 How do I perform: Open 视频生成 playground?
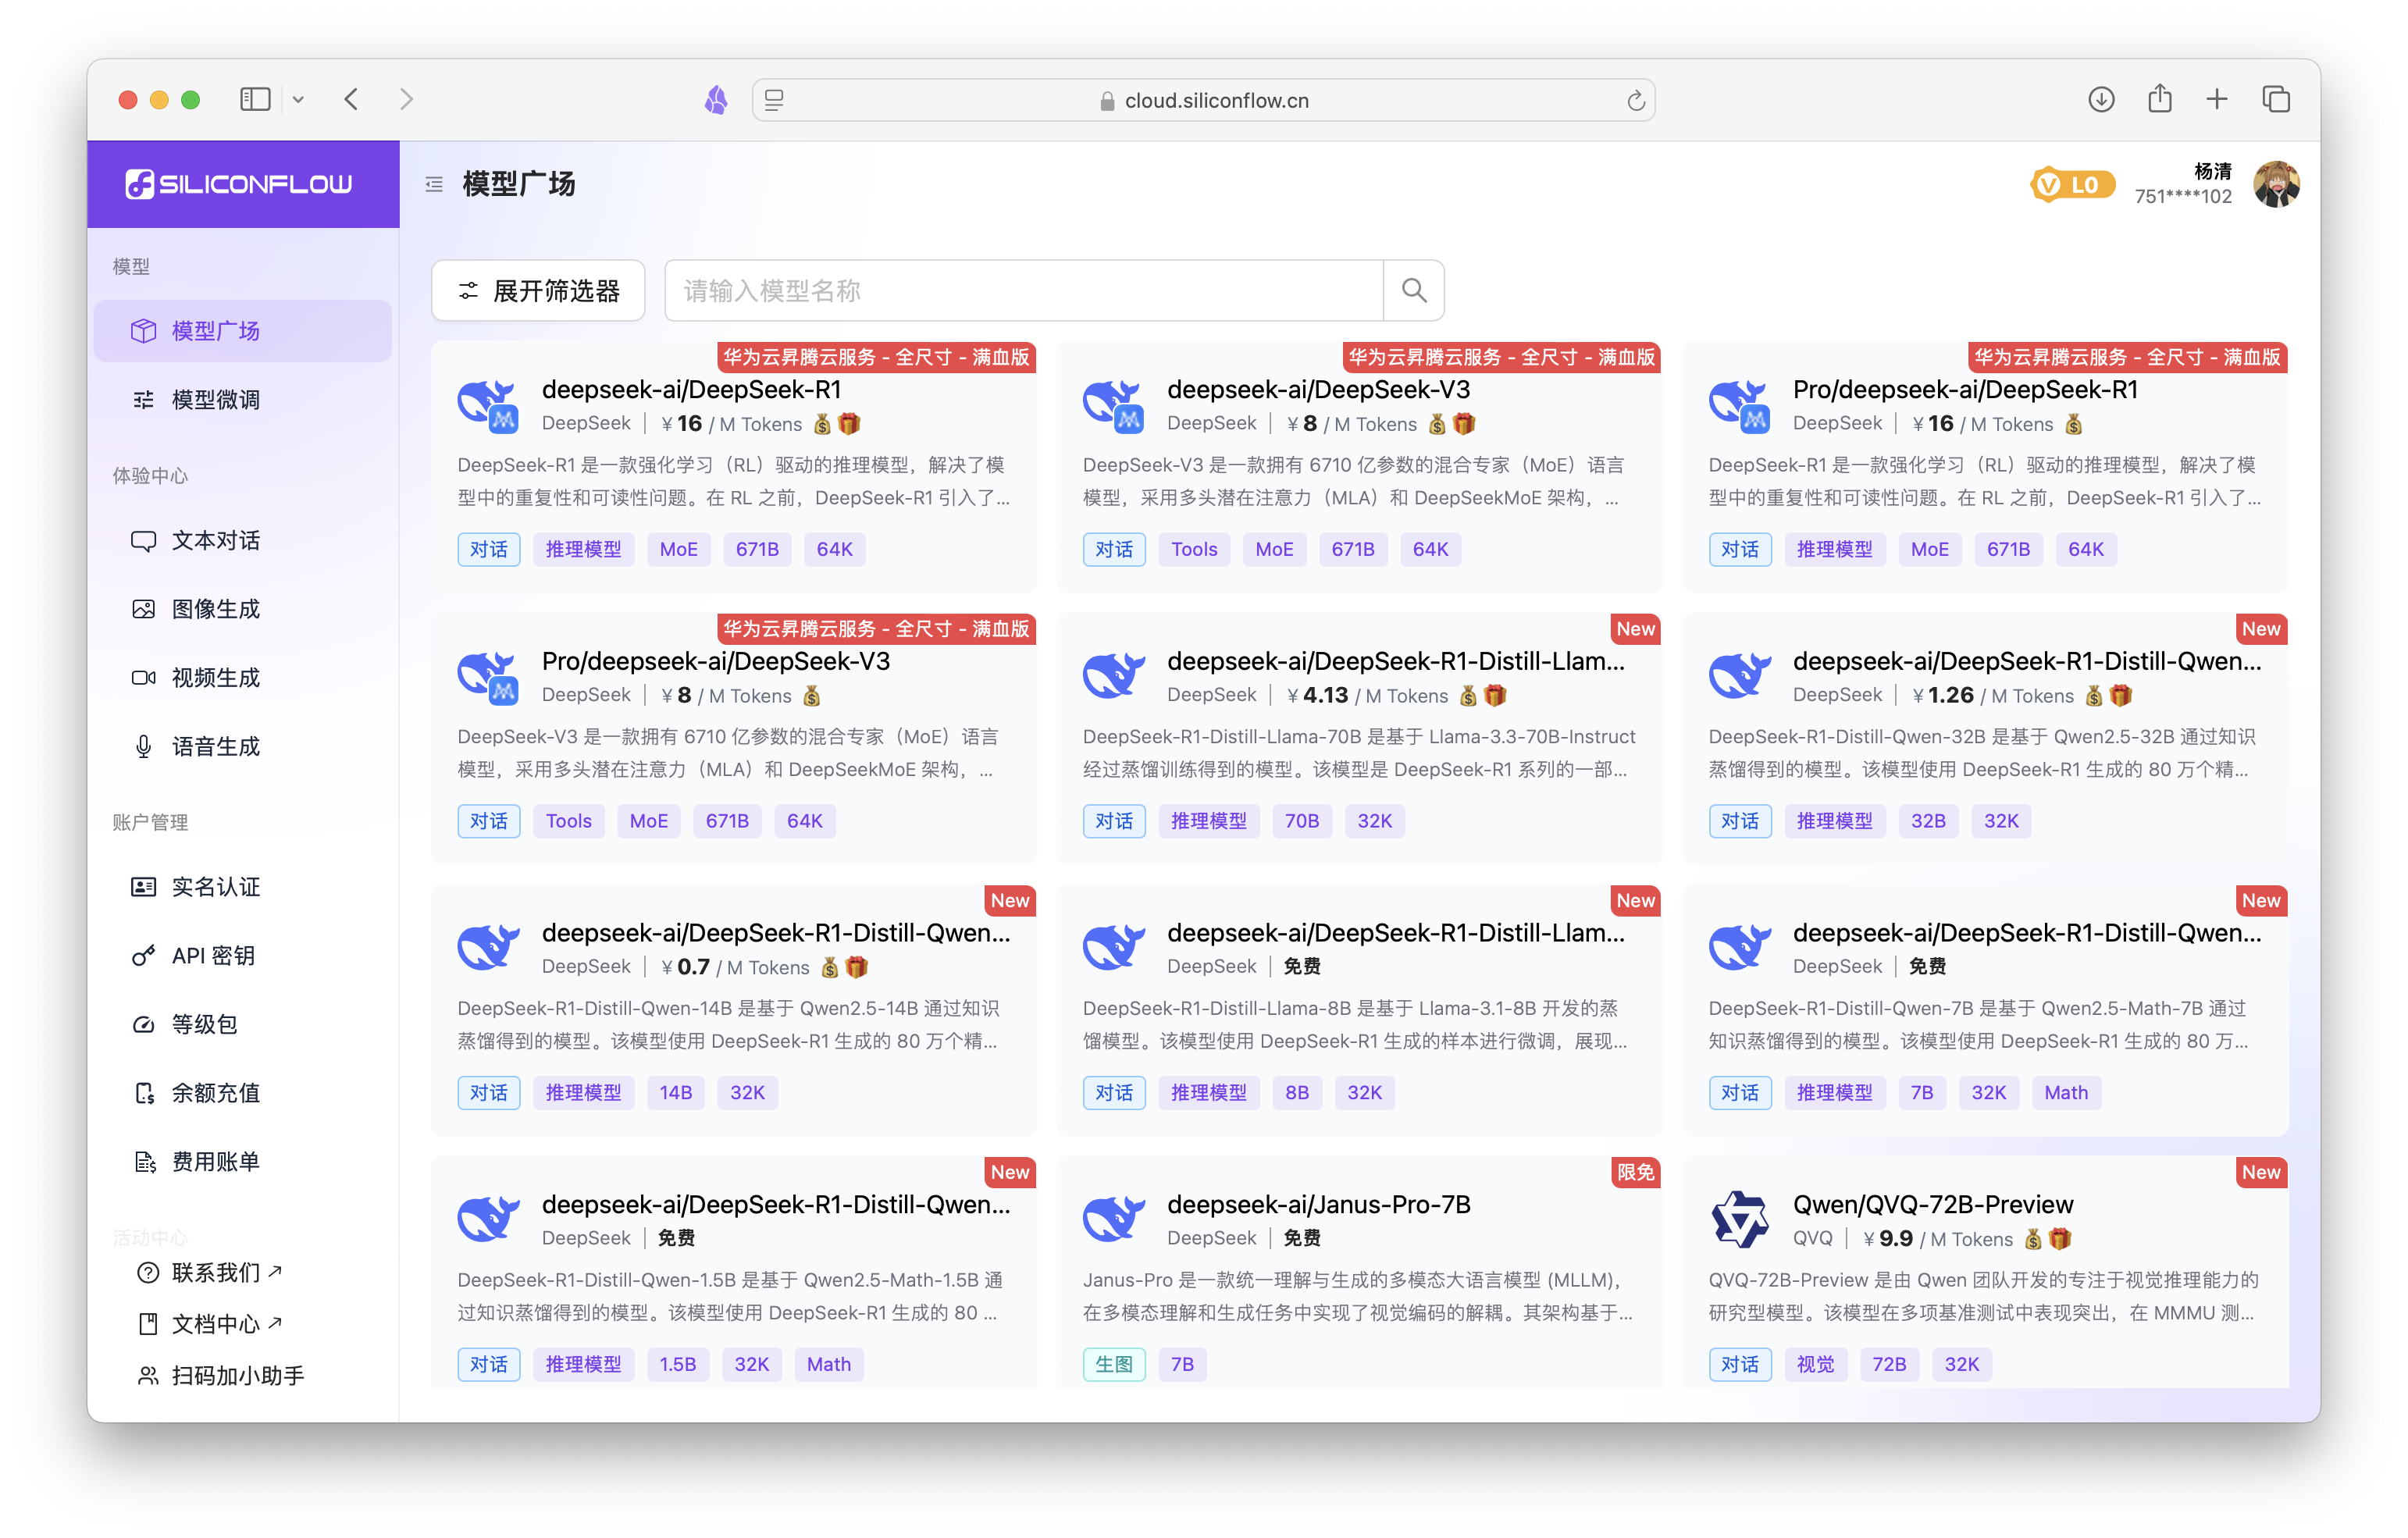click(243, 678)
